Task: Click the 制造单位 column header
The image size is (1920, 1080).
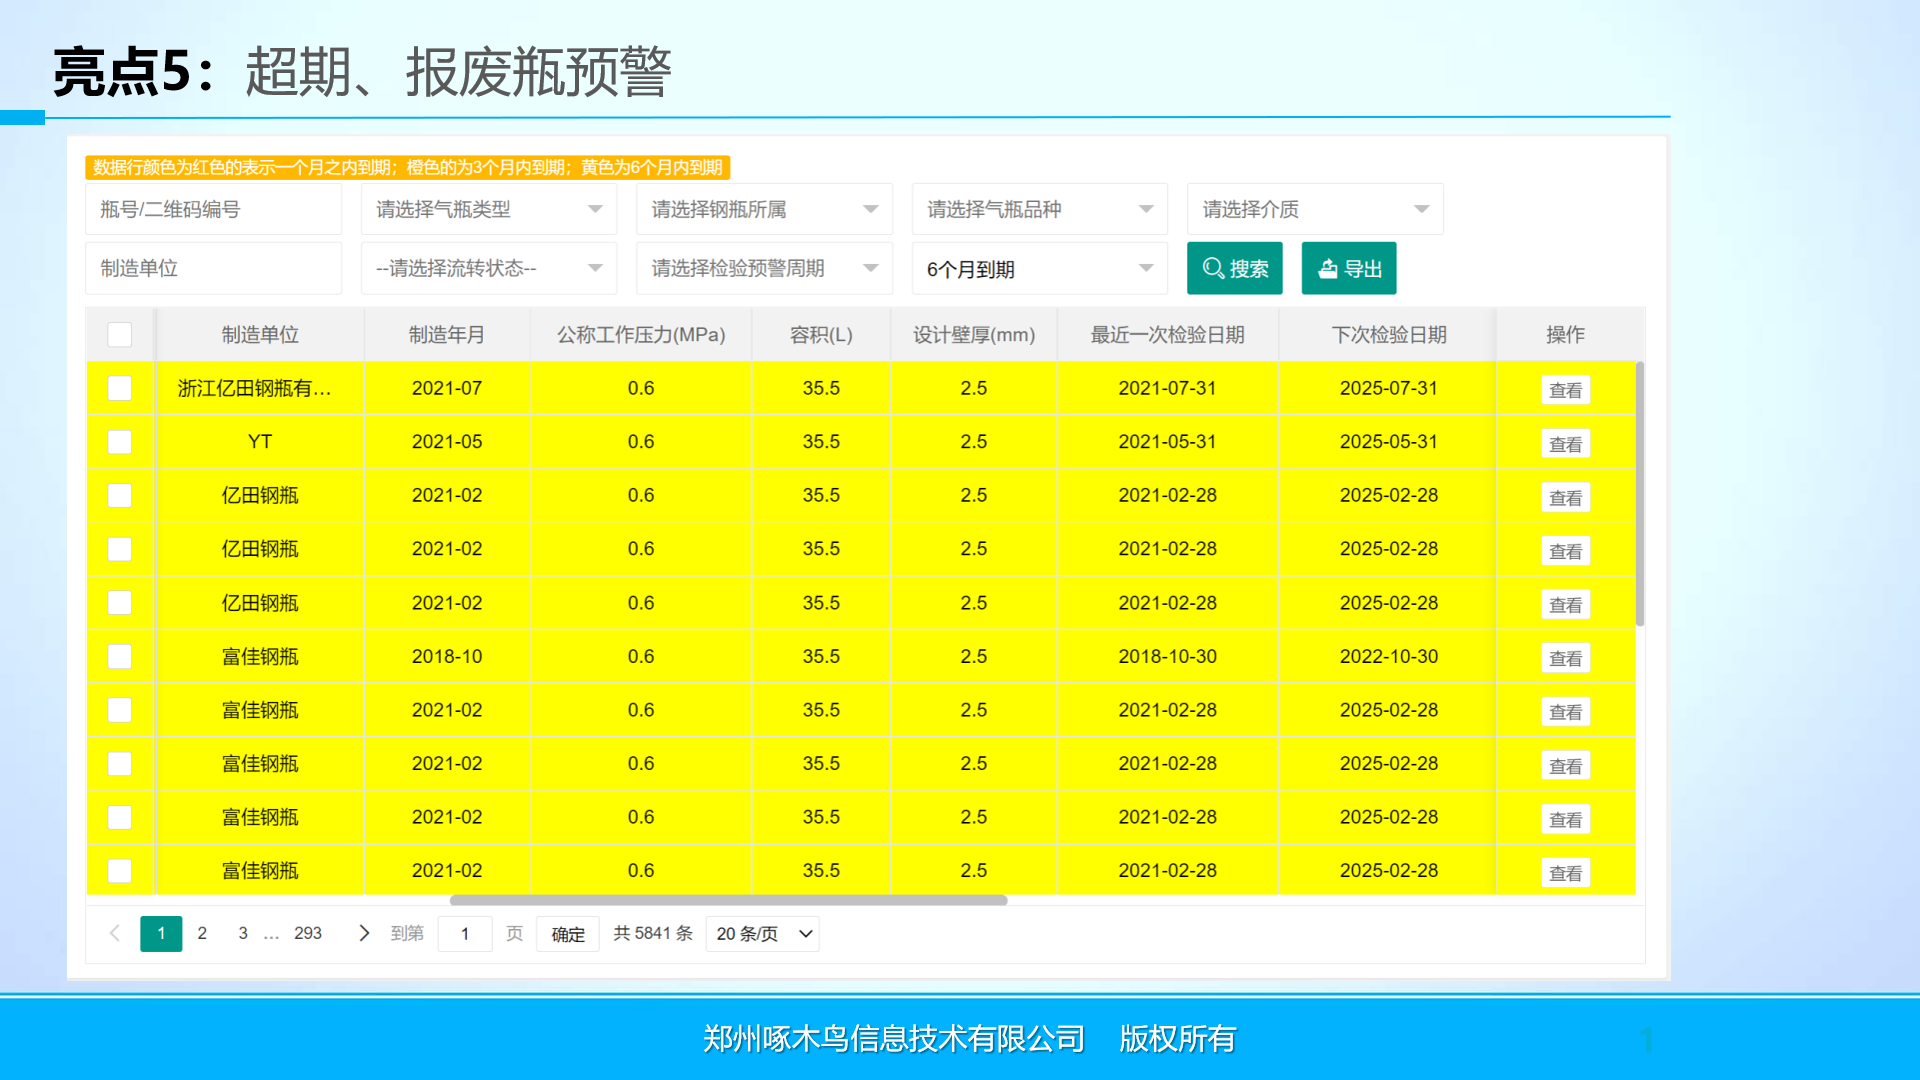Action: [x=260, y=334]
